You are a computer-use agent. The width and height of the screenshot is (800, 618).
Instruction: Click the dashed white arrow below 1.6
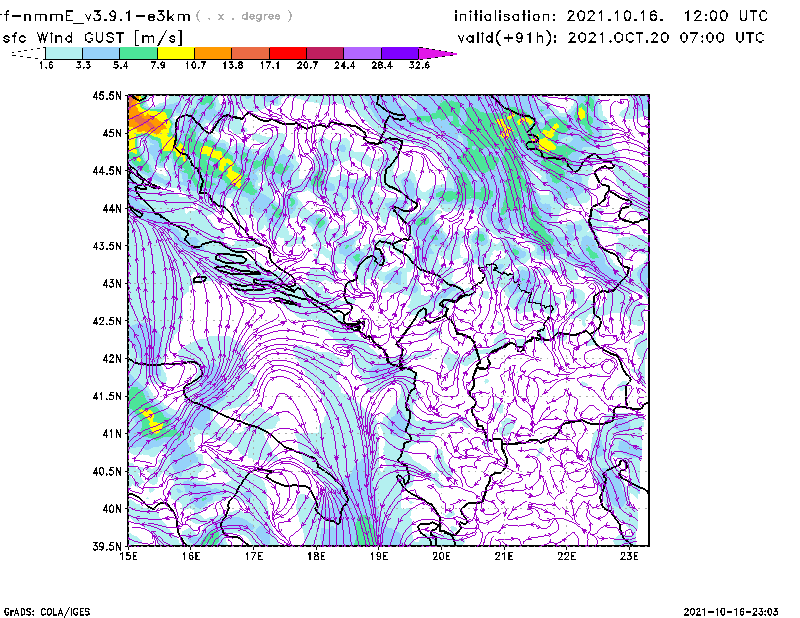click(28, 53)
